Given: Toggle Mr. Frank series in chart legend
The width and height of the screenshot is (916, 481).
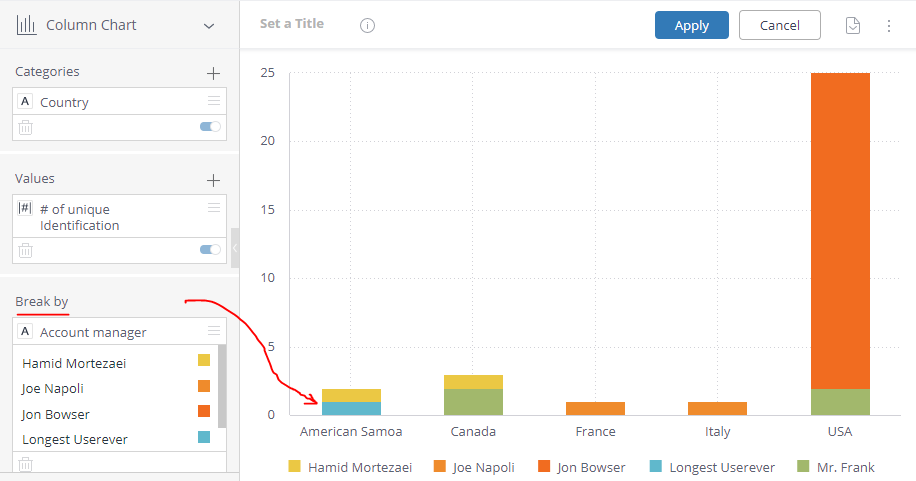Looking at the screenshot, I should [x=836, y=467].
